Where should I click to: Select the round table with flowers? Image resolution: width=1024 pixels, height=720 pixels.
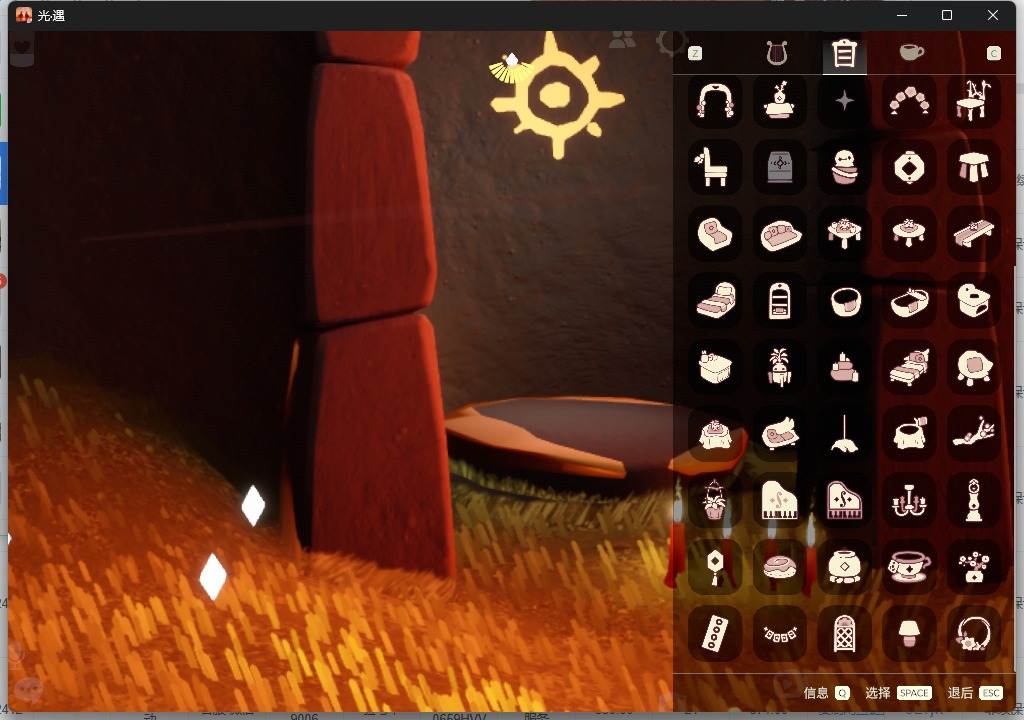coord(908,234)
